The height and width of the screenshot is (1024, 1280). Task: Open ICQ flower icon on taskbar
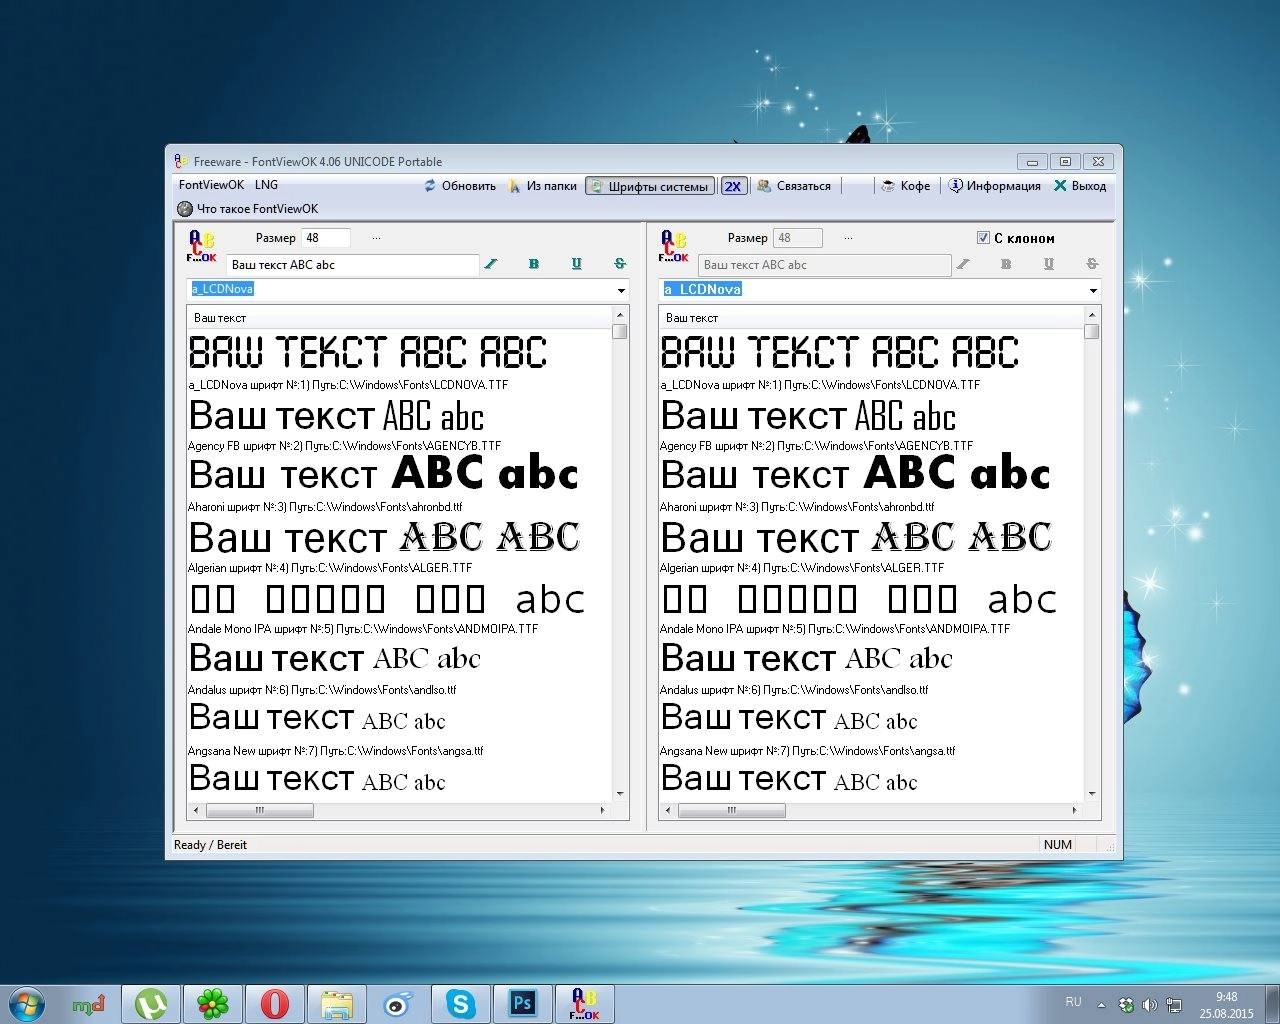point(213,1003)
